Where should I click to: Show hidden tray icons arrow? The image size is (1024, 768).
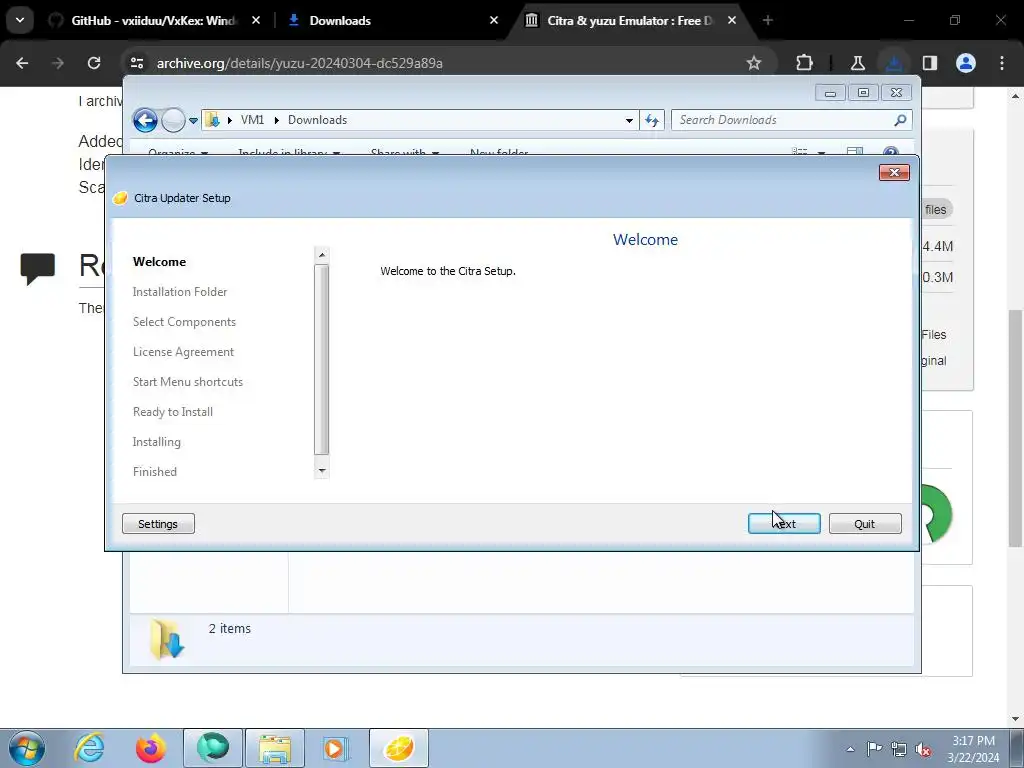850,749
